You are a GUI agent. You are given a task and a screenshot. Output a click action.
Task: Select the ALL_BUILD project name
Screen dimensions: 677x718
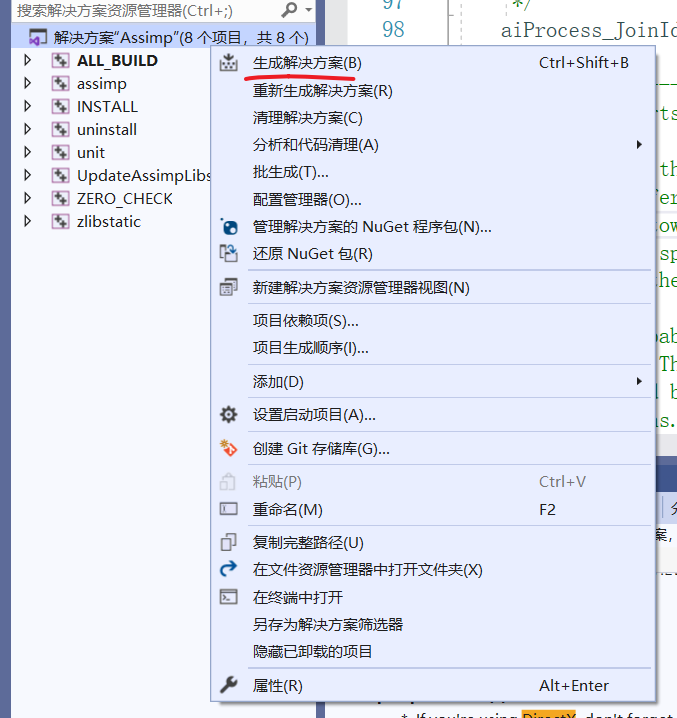[x=117, y=60]
